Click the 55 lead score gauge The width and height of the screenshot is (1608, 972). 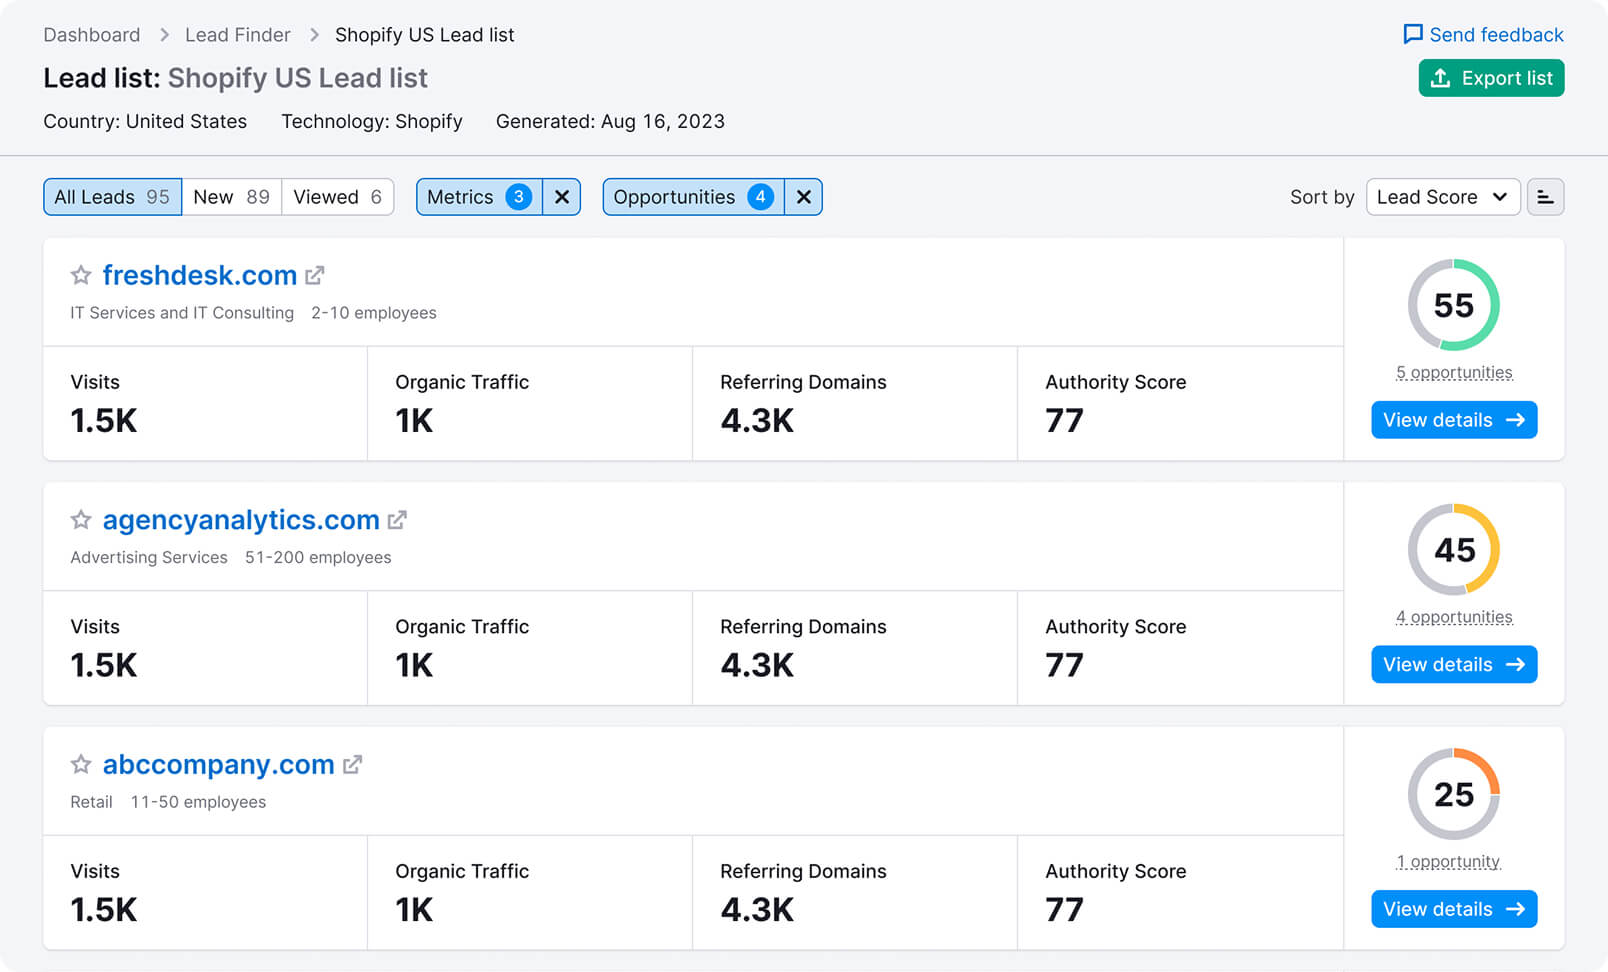pyautogui.click(x=1453, y=305)
